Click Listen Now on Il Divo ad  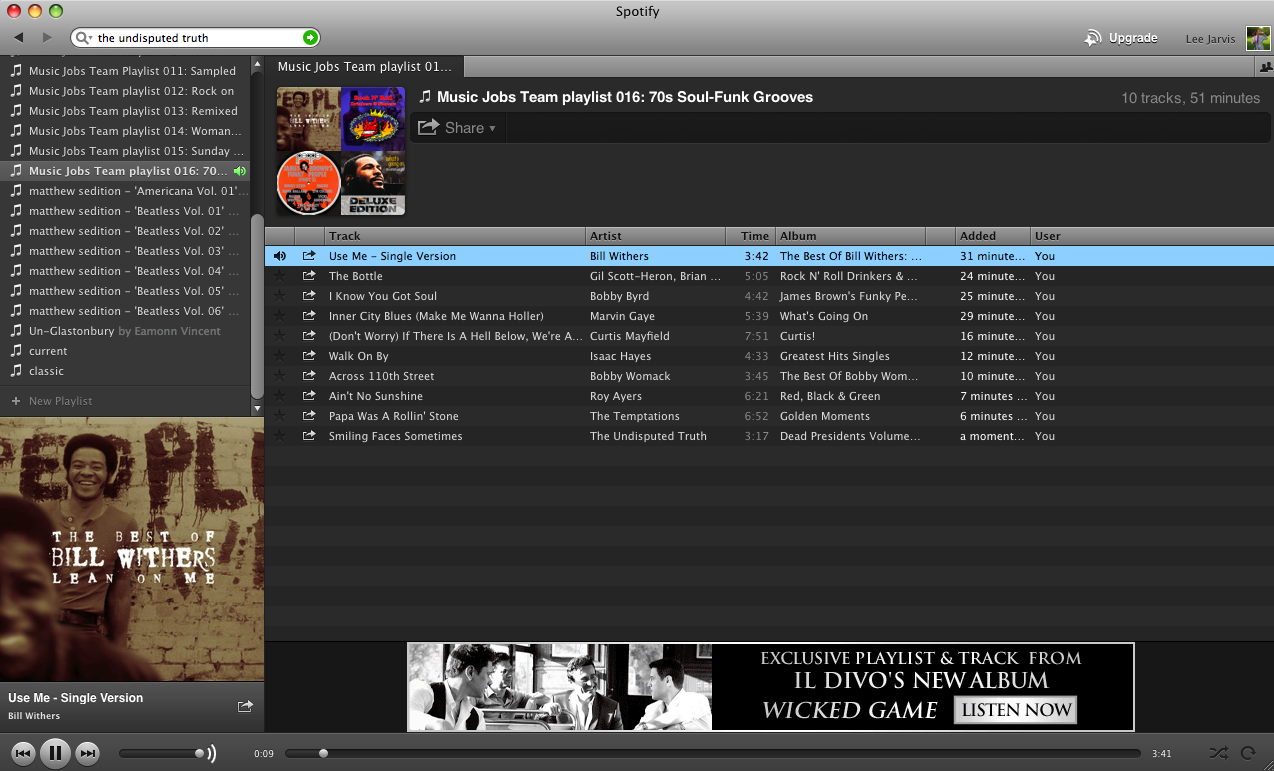click(1016, 710)
